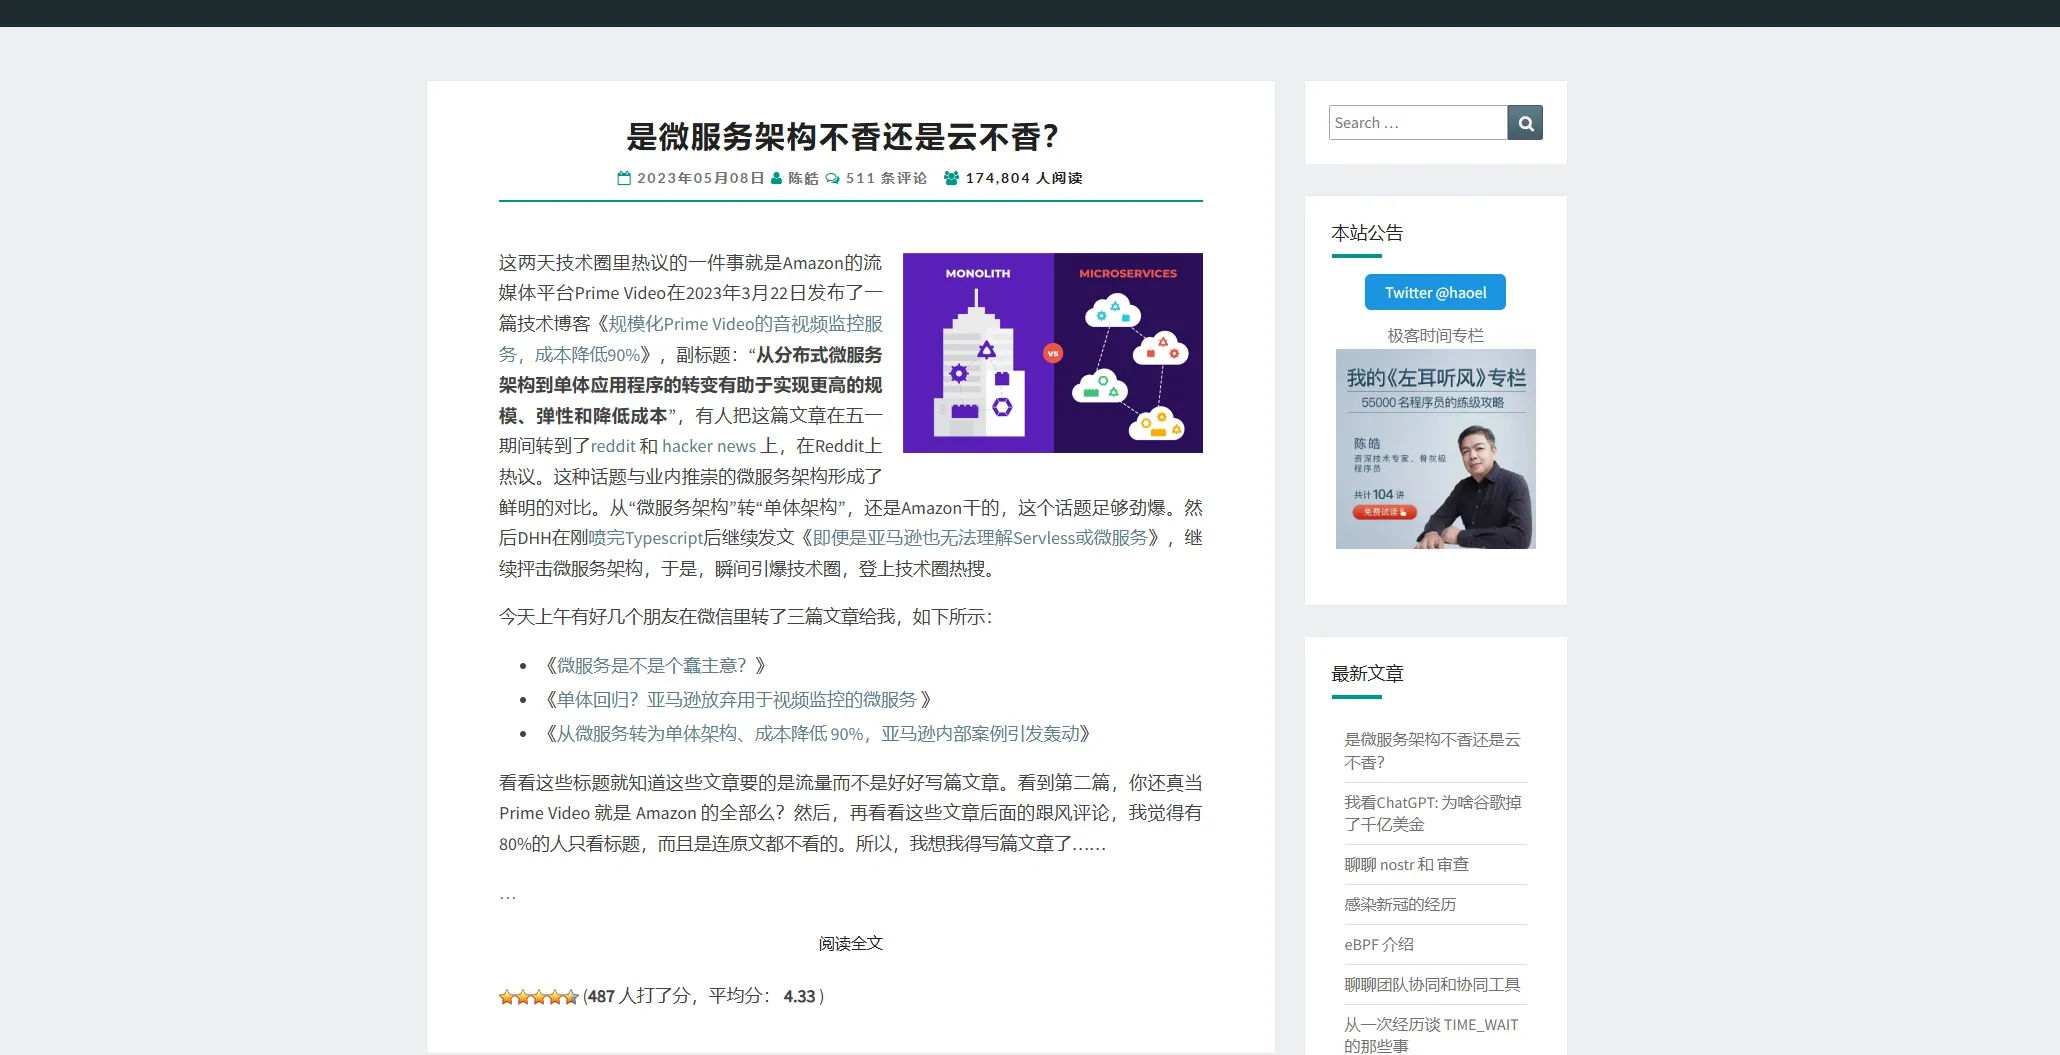Click the star rating icons under the article

click(x=538, y=997)
